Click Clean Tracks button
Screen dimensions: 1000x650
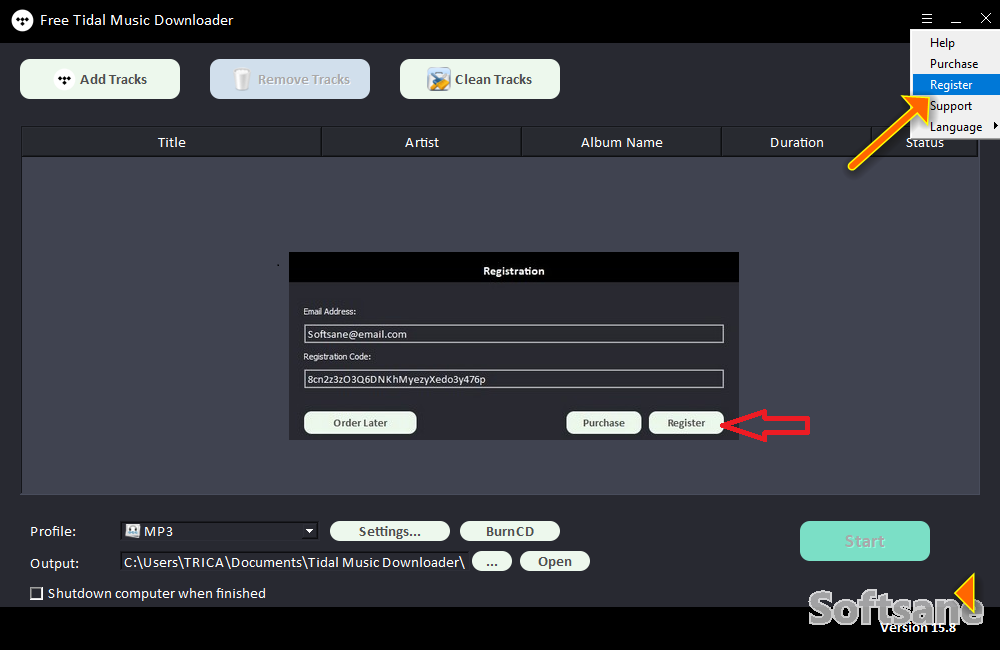pos(480,79)
